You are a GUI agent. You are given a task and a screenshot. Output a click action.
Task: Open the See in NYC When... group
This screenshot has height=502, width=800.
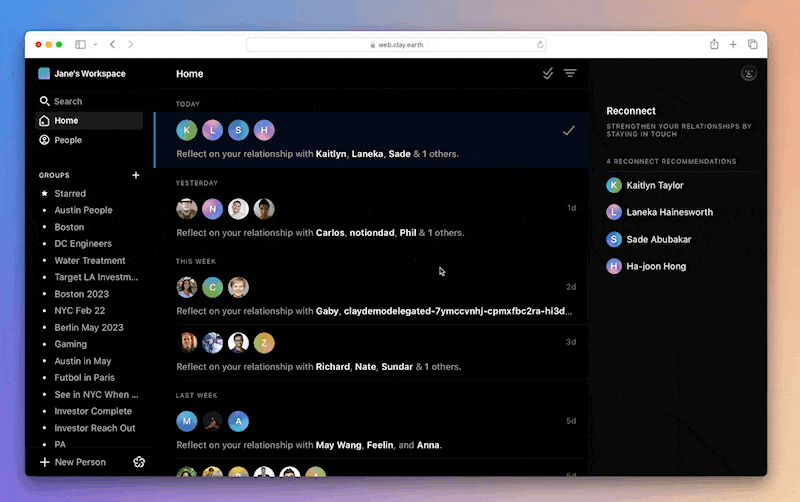pyautogui.click(x=96, y=394)
